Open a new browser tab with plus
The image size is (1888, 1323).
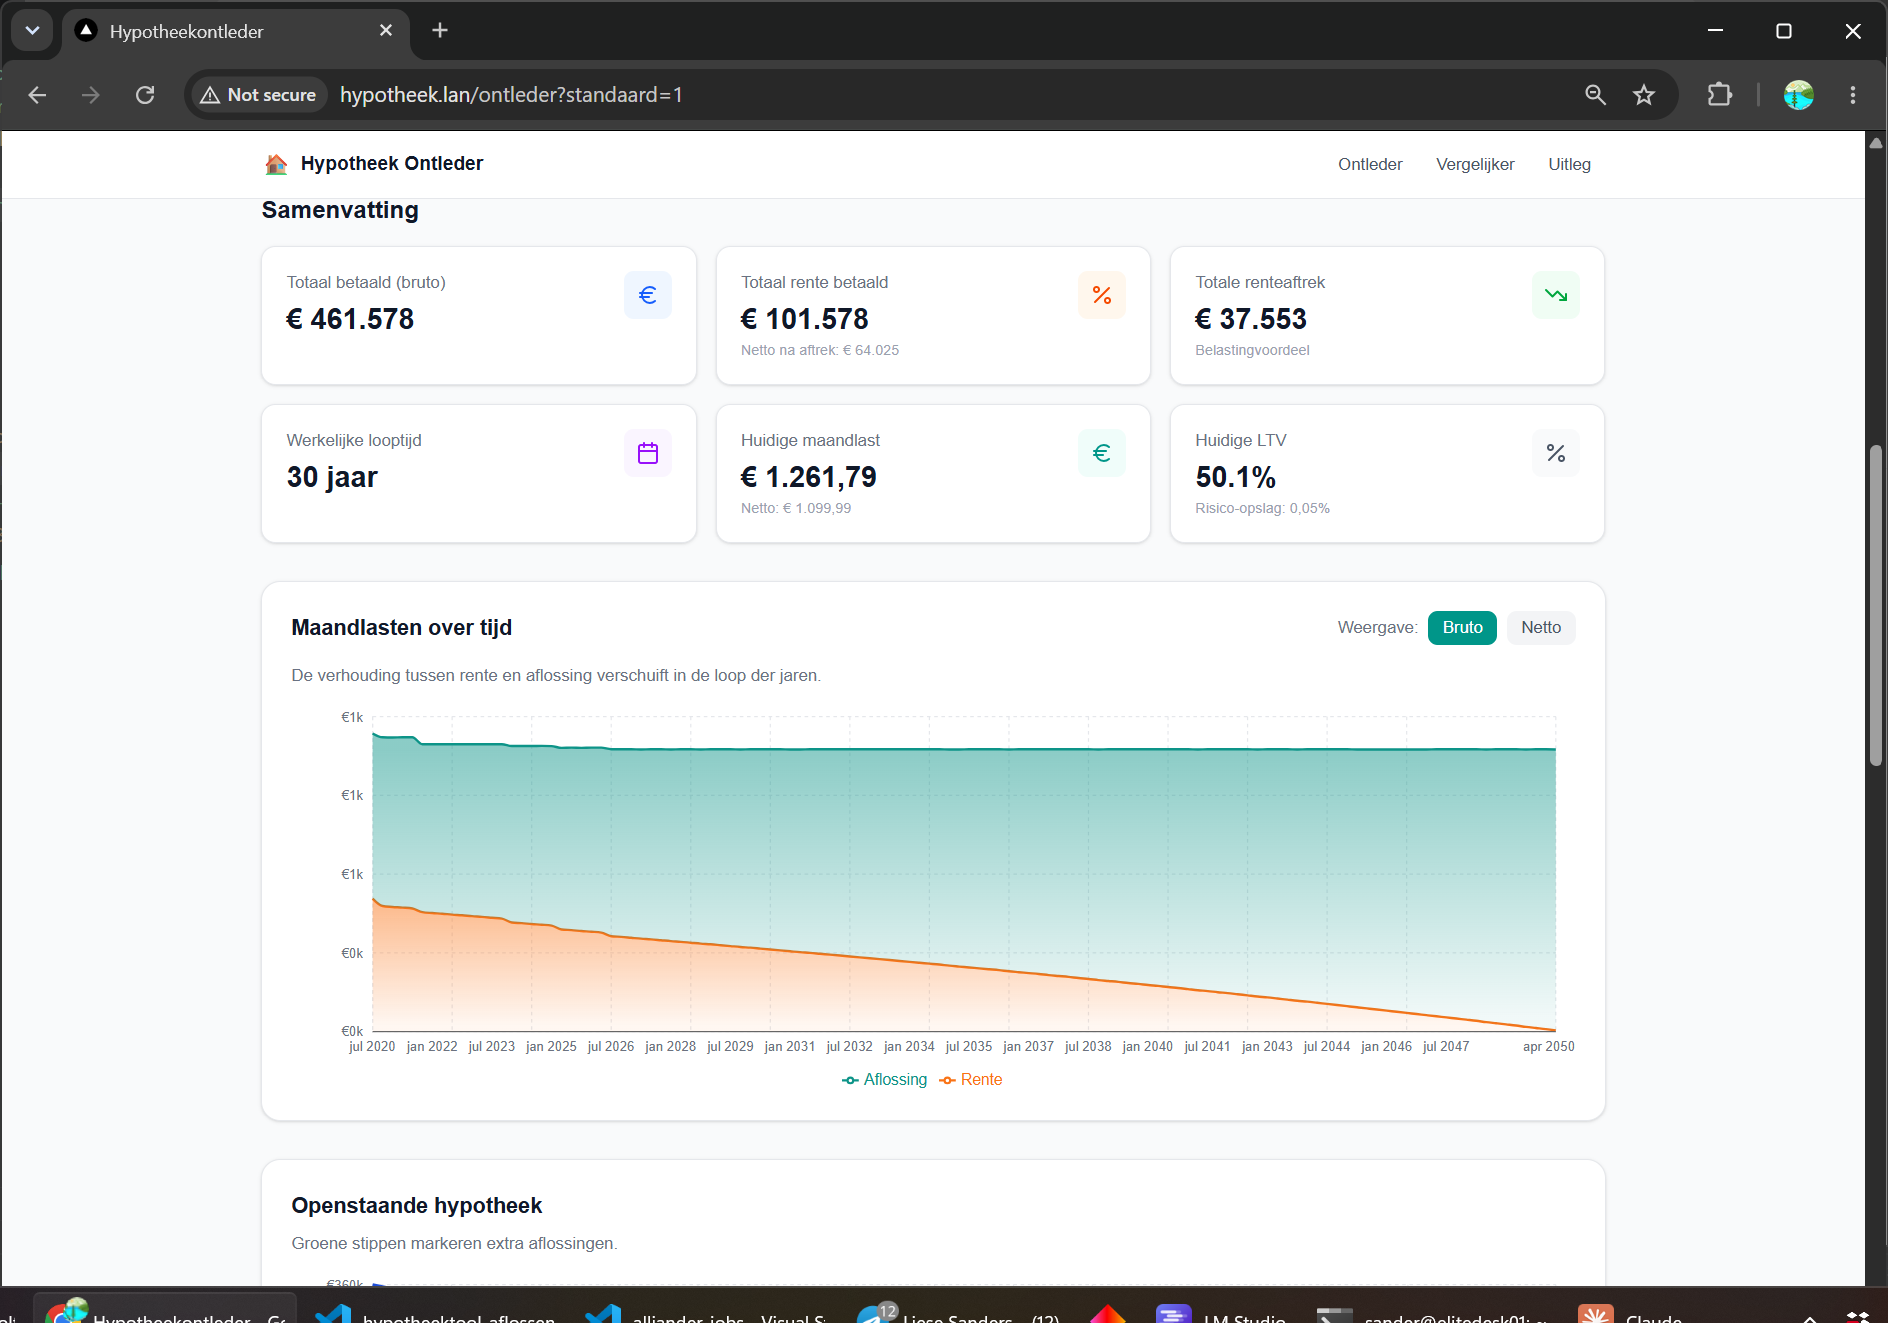click(440, 31)
